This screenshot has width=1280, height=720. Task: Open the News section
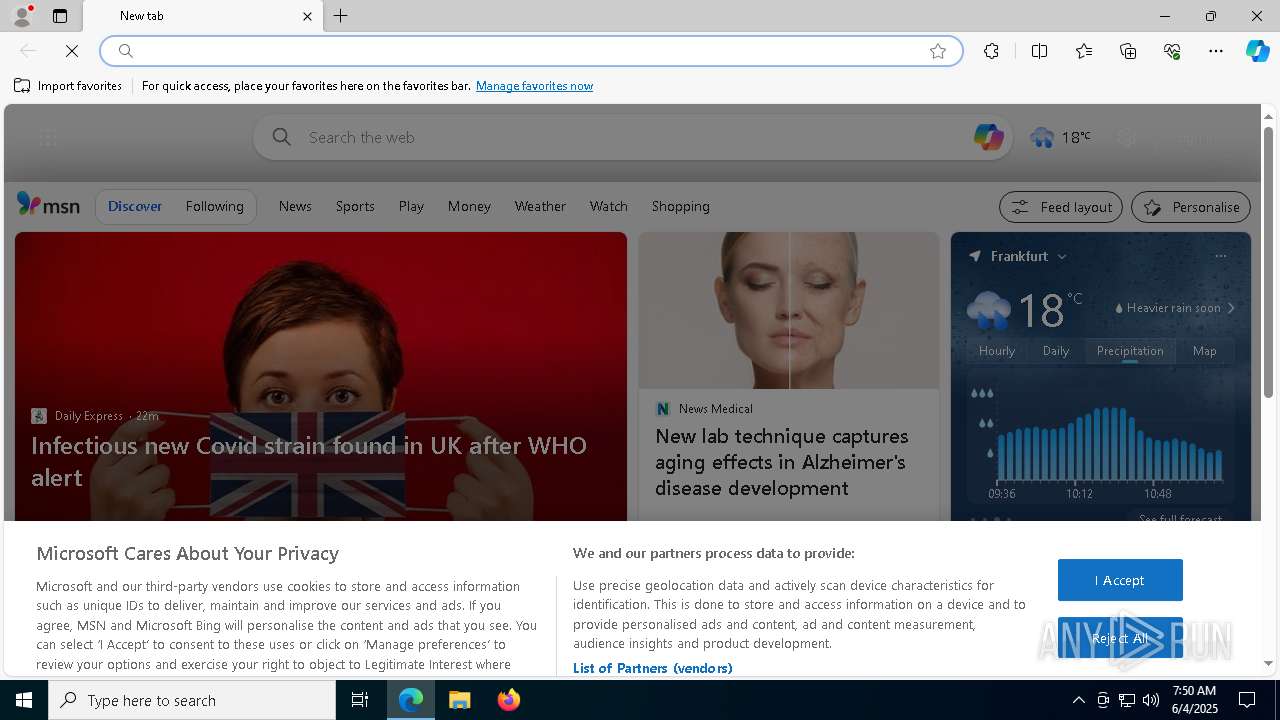coord(295,206)
